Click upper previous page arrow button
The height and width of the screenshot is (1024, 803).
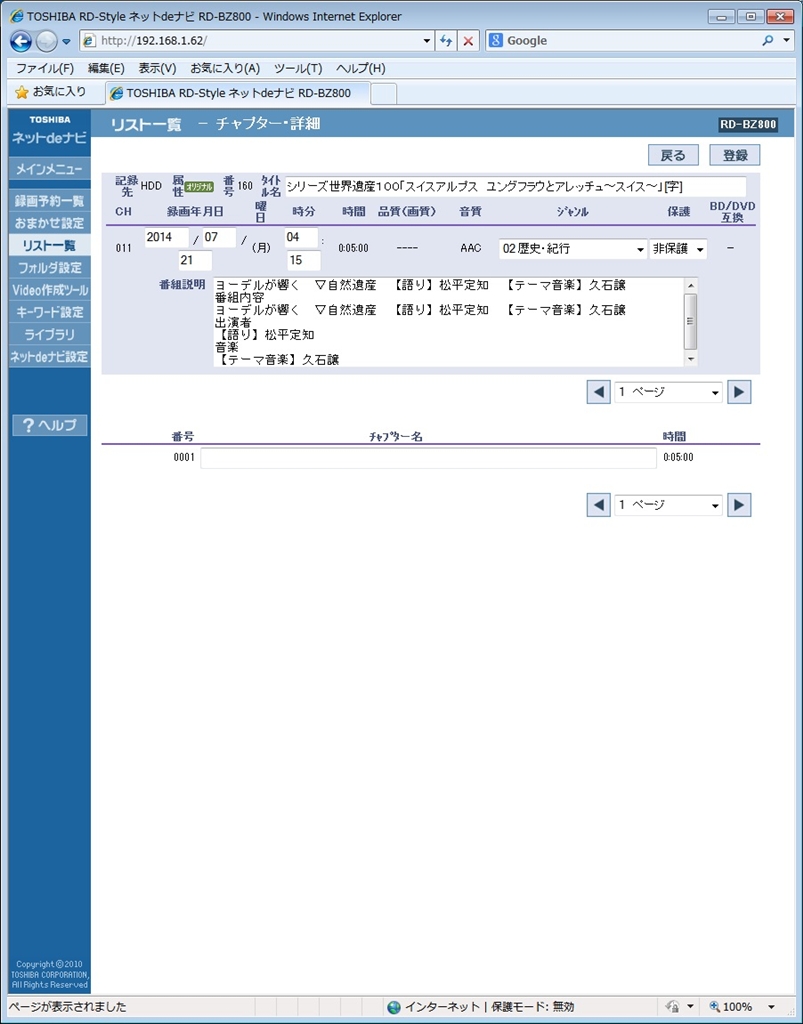[598, 392]
